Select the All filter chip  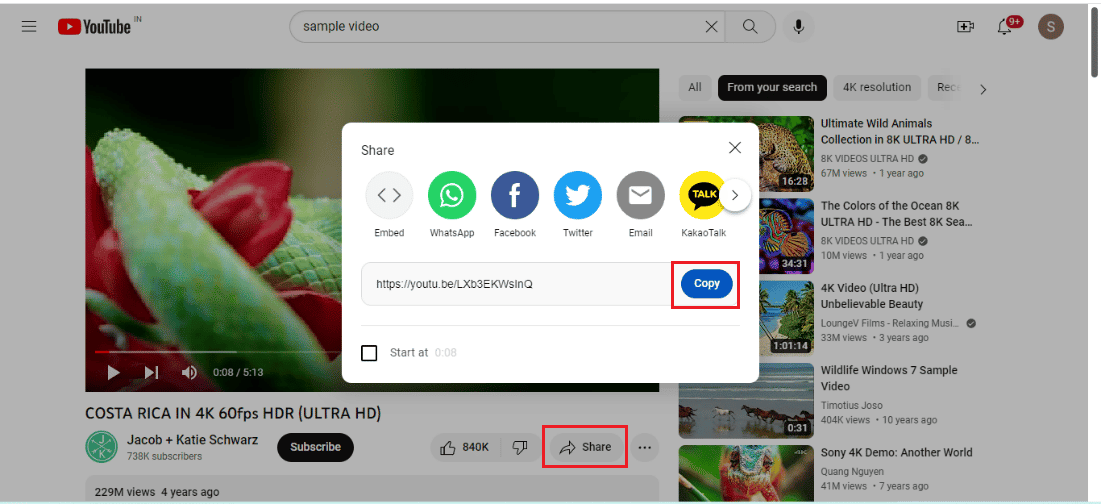tap(694, 88)
